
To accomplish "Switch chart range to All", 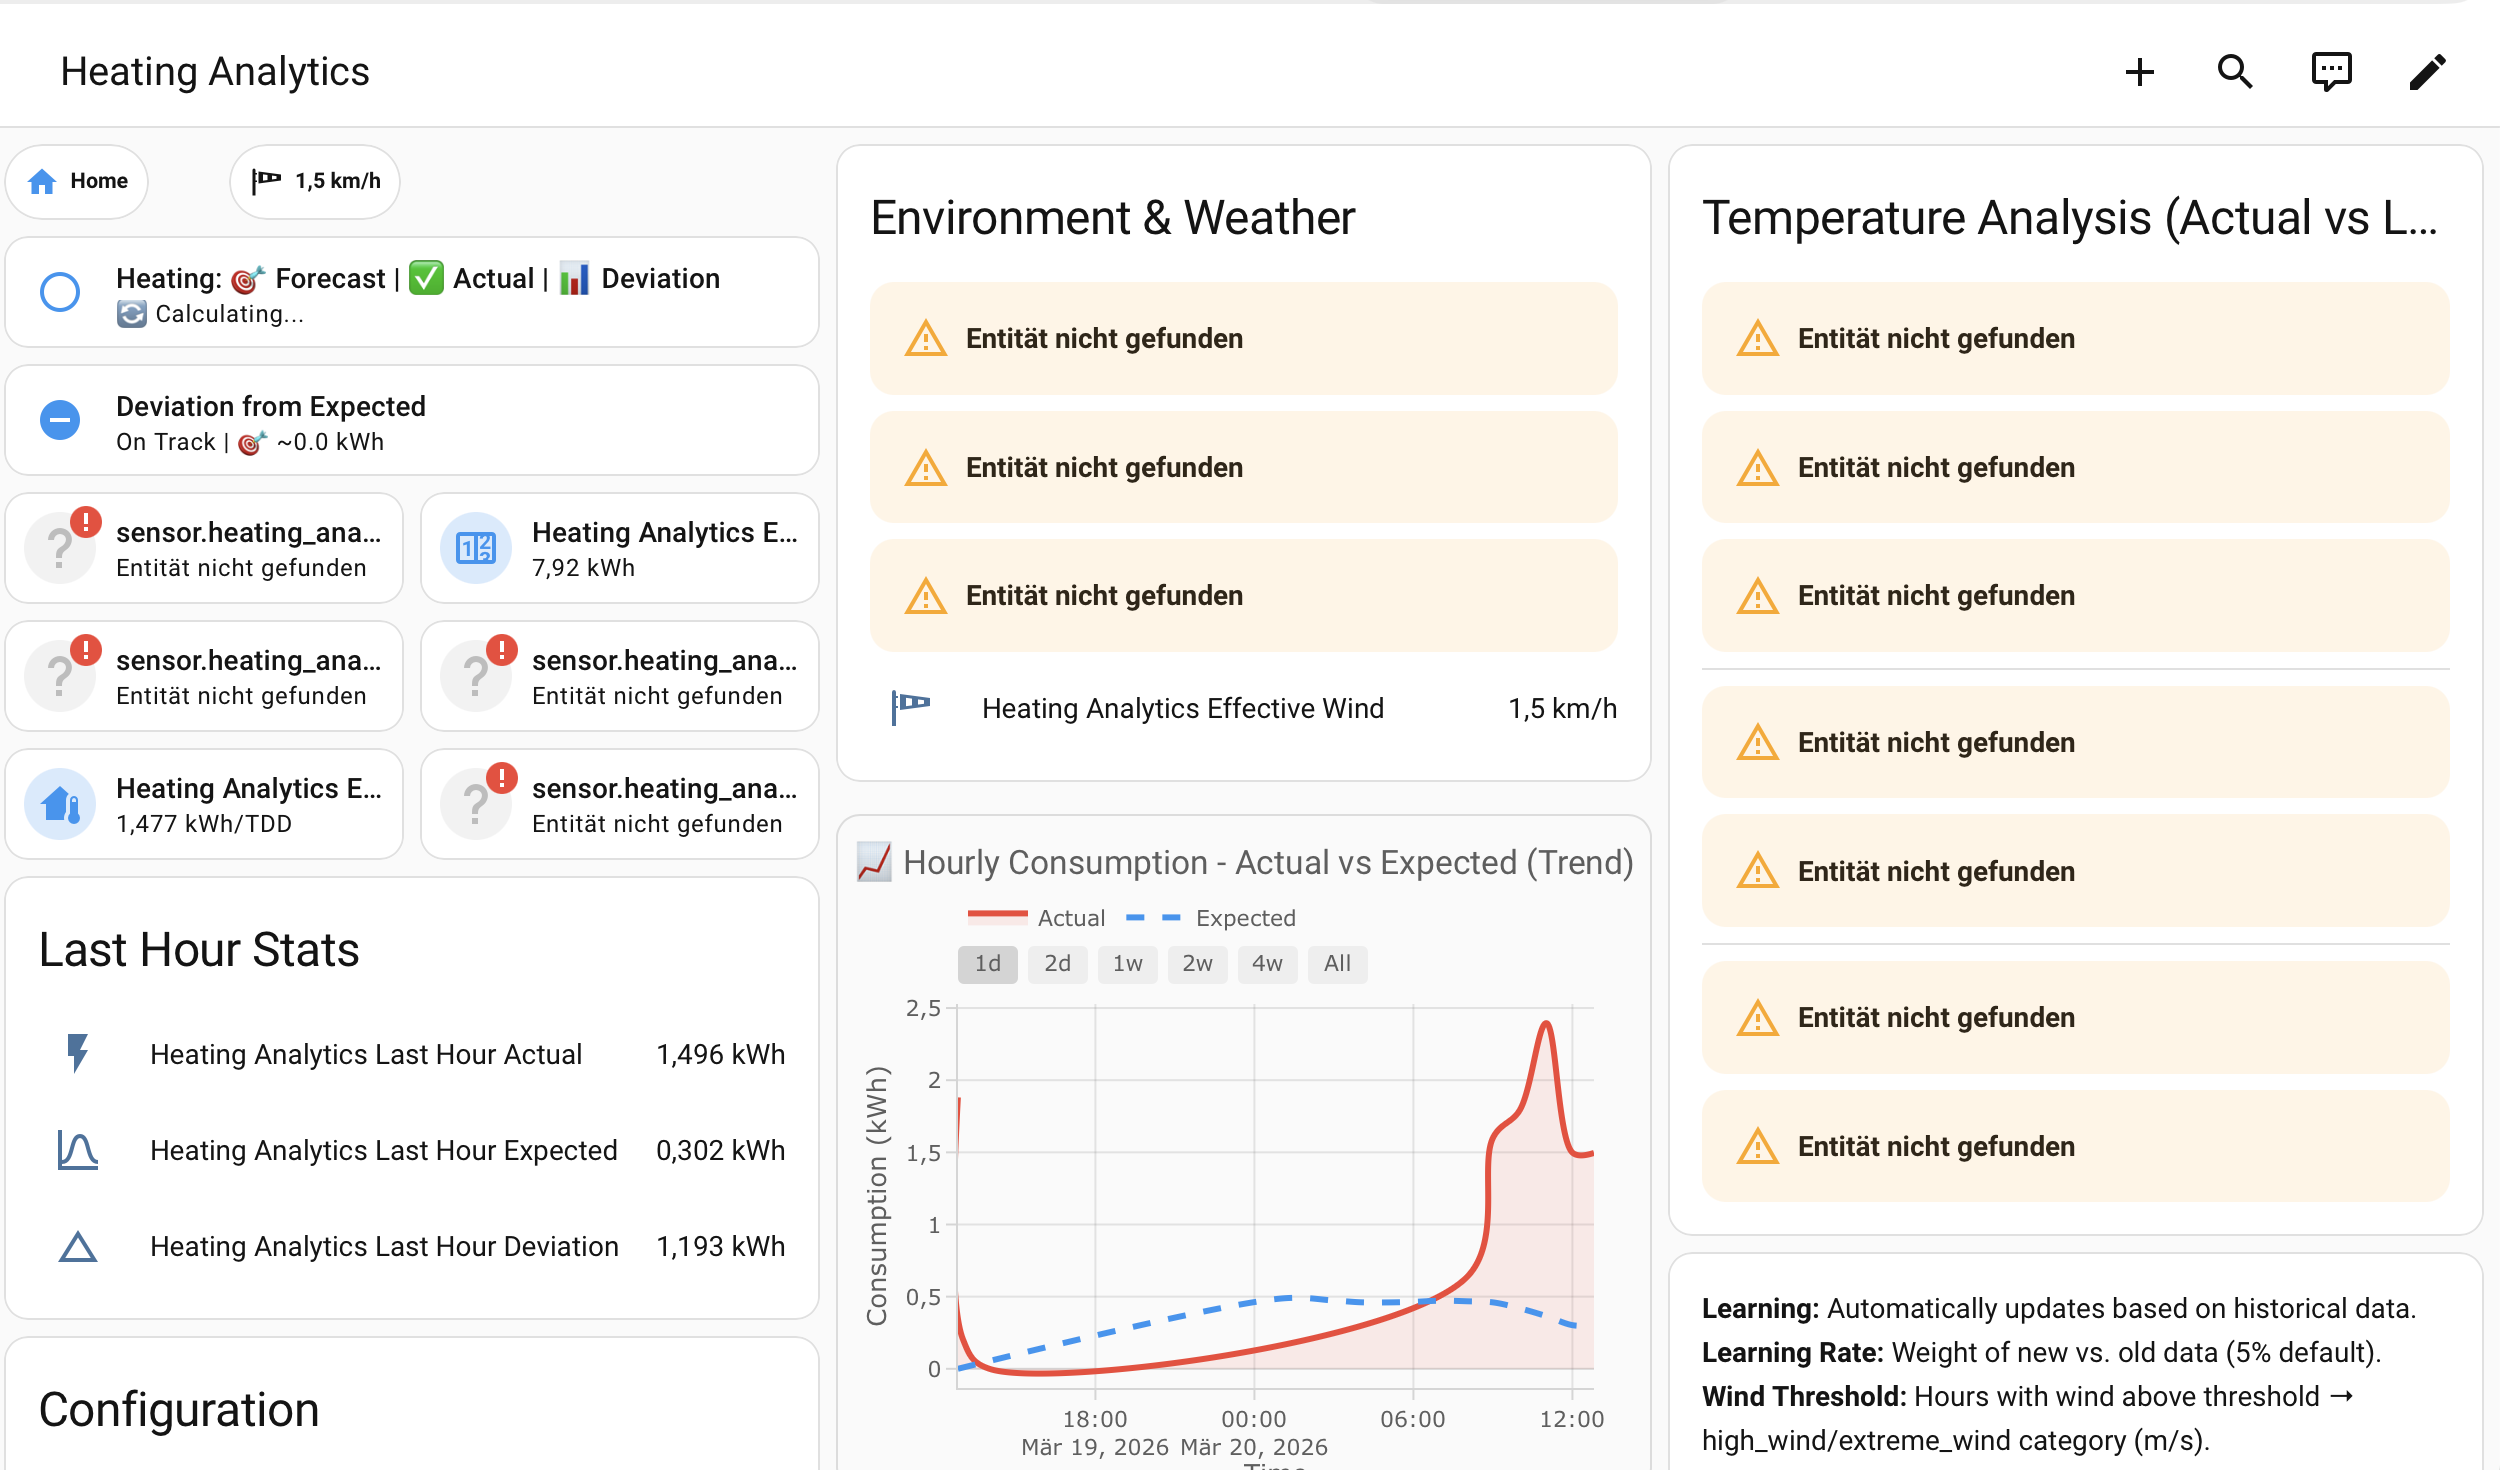I will click(x=1337, y=963).
